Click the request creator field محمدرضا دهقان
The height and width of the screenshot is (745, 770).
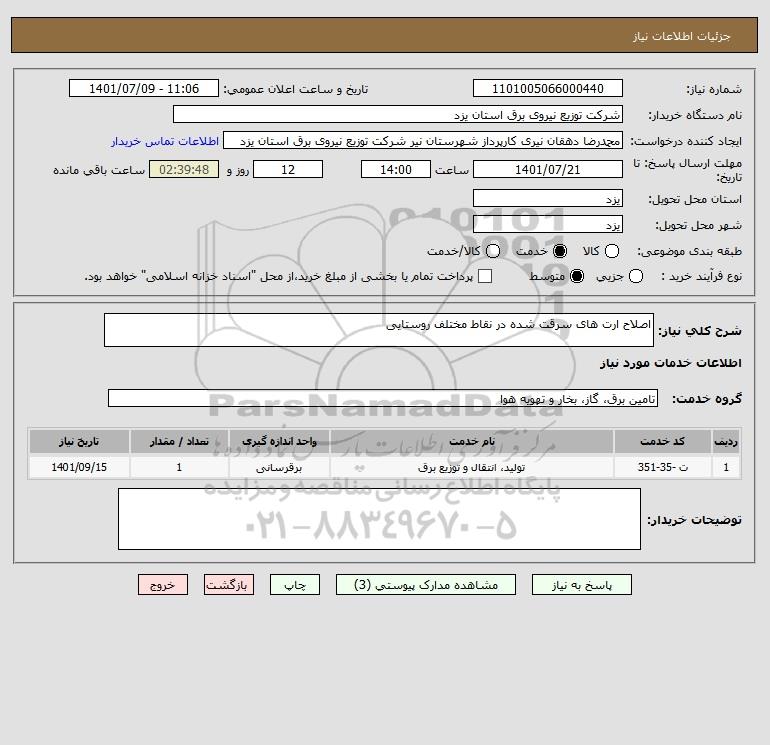point(423,141)
